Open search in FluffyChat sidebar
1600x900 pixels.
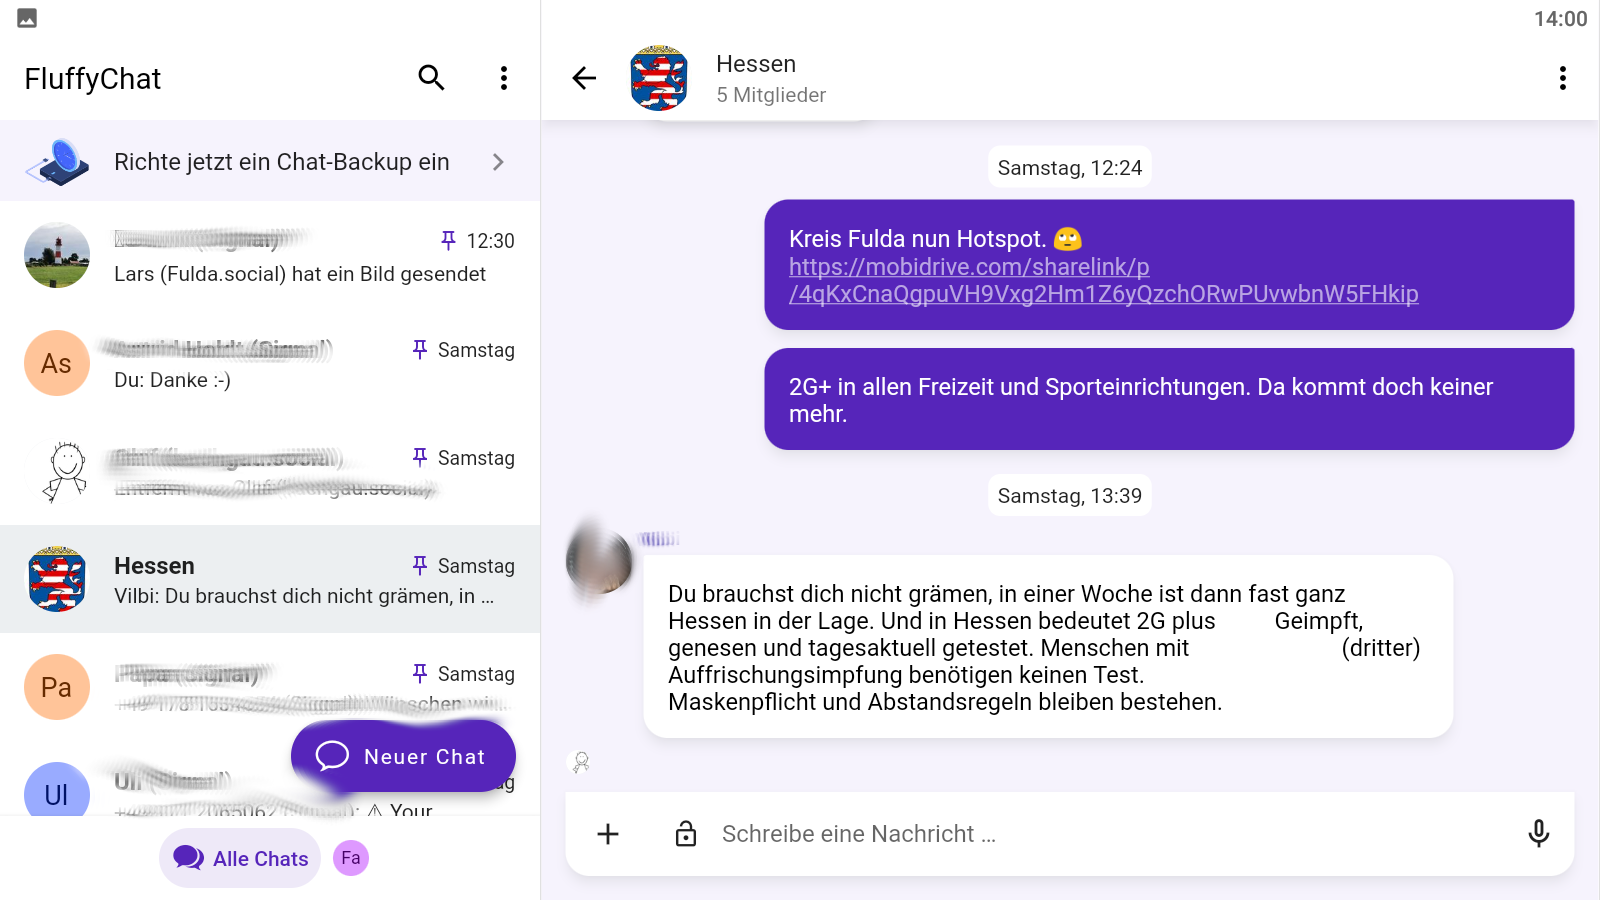pos(431,78)
